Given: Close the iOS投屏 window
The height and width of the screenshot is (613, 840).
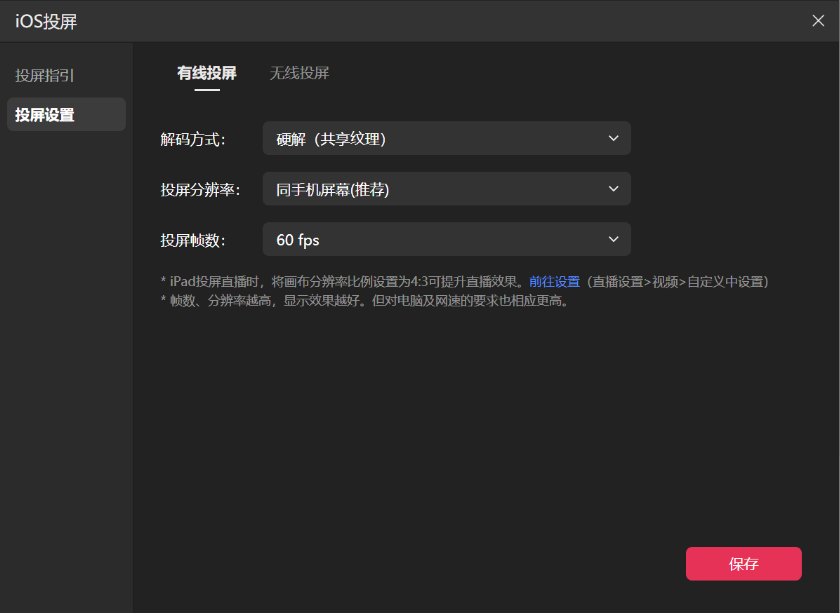Looking at the screenshot, I should 818,21.
